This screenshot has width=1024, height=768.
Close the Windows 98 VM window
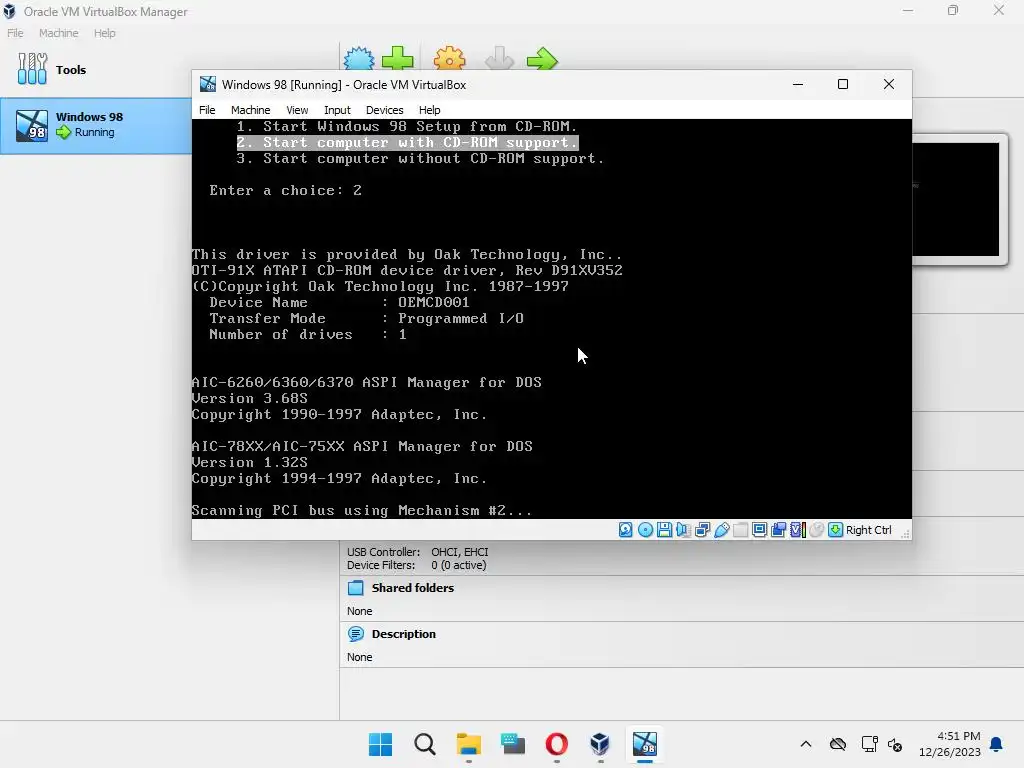tap(888, 84)
